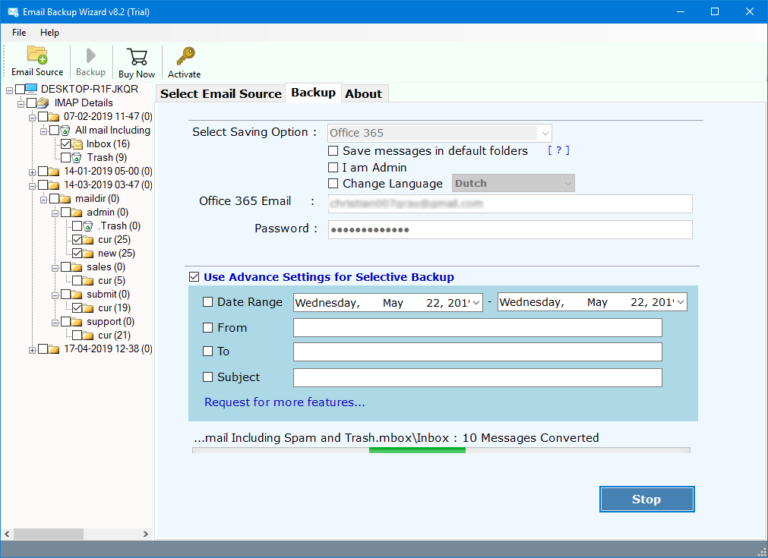Click the admin (0) folder icon
768x558 pixels.
(76, 213)
